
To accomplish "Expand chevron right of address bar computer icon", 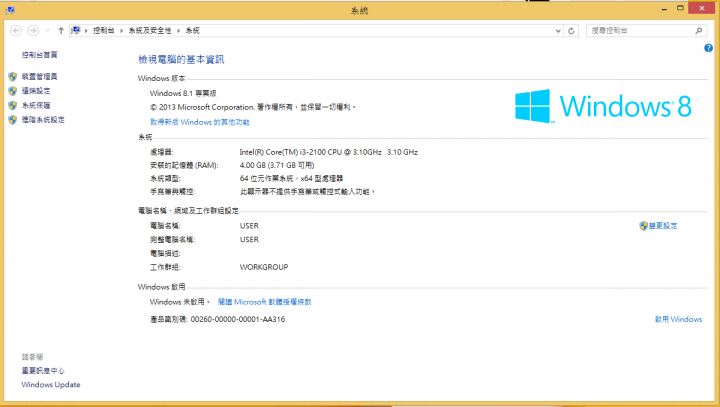I will pyautogui.click(x=86, y=31).
